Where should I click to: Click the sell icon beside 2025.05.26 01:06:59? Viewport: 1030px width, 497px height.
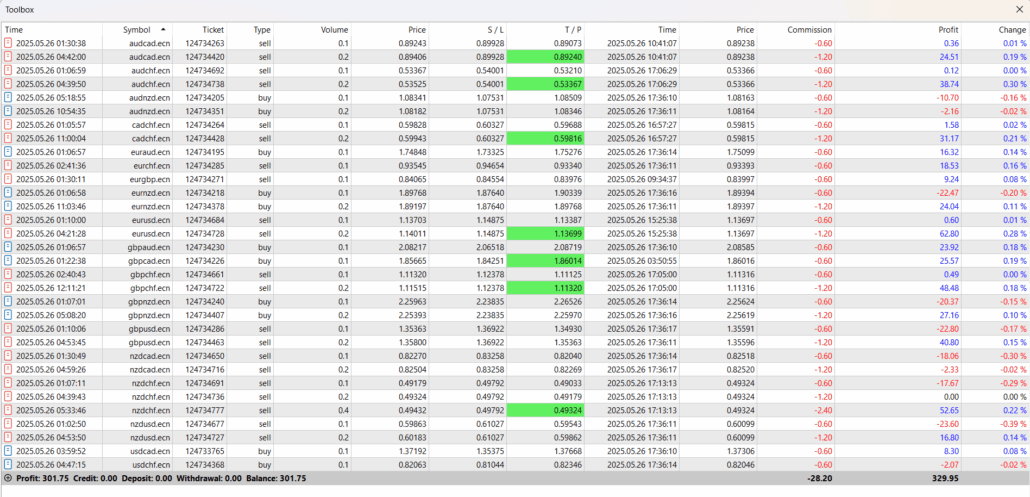pos(8,70)
